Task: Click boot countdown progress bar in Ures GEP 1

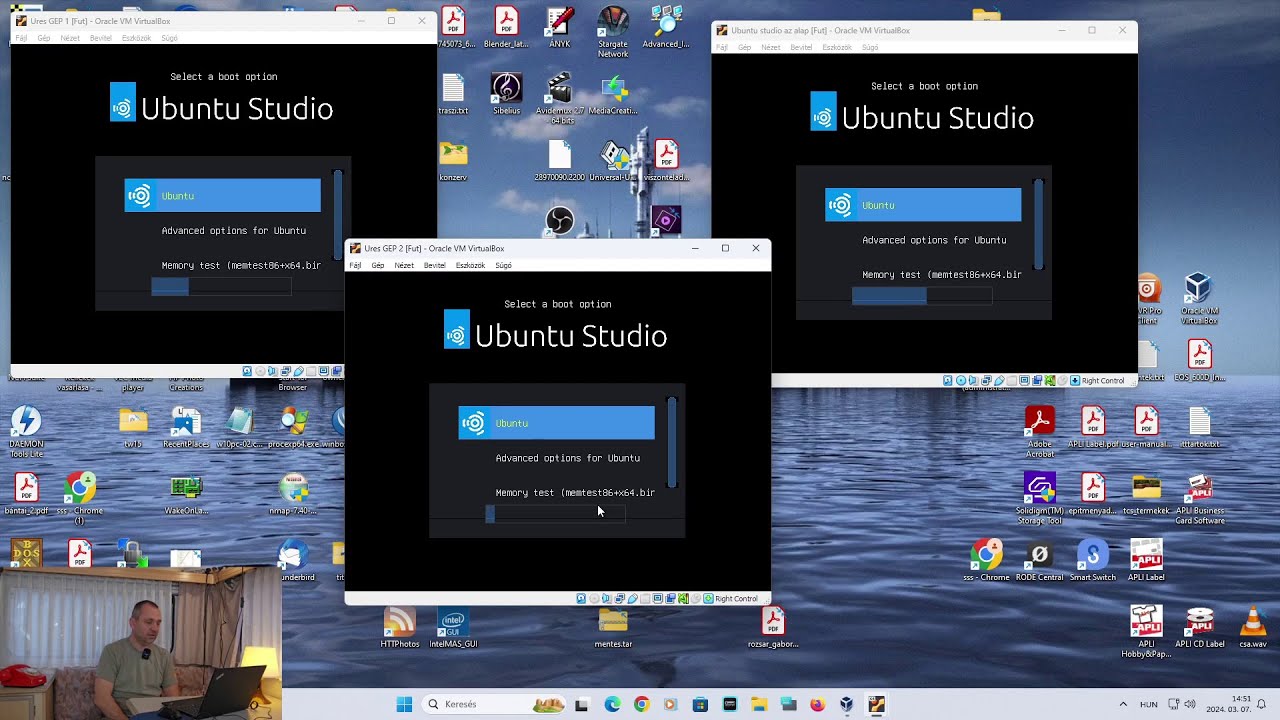Action: click(x=221, y=287)
